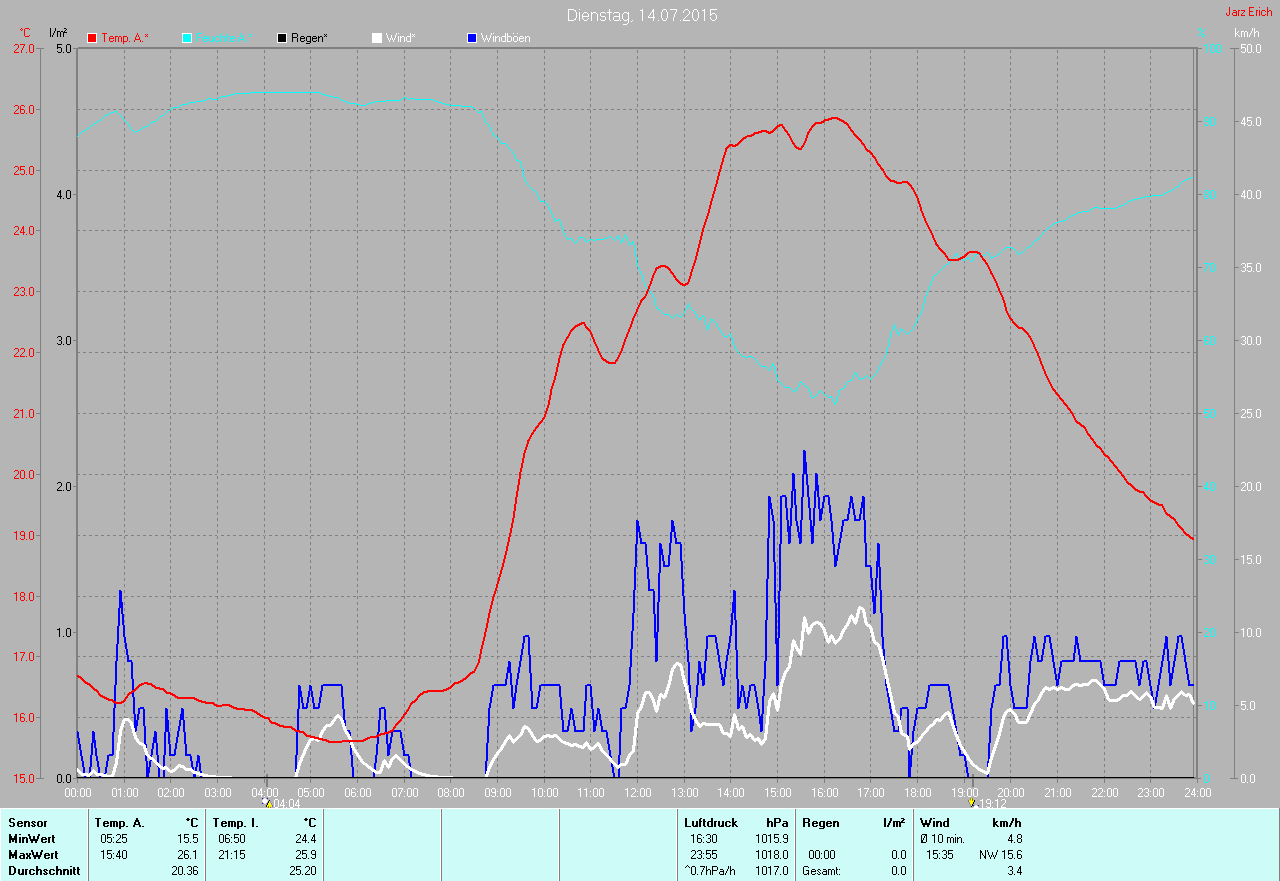Select the Temp. A. legend label
The height and width of the screenshot is (881, 1280).
(124, 38)
